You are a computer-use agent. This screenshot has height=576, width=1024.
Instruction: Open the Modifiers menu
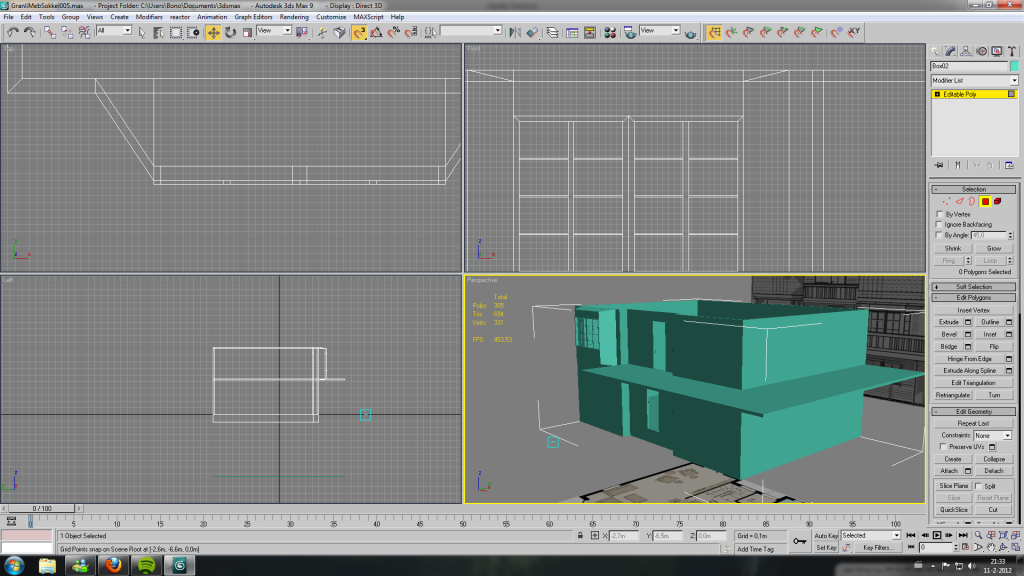149,17
